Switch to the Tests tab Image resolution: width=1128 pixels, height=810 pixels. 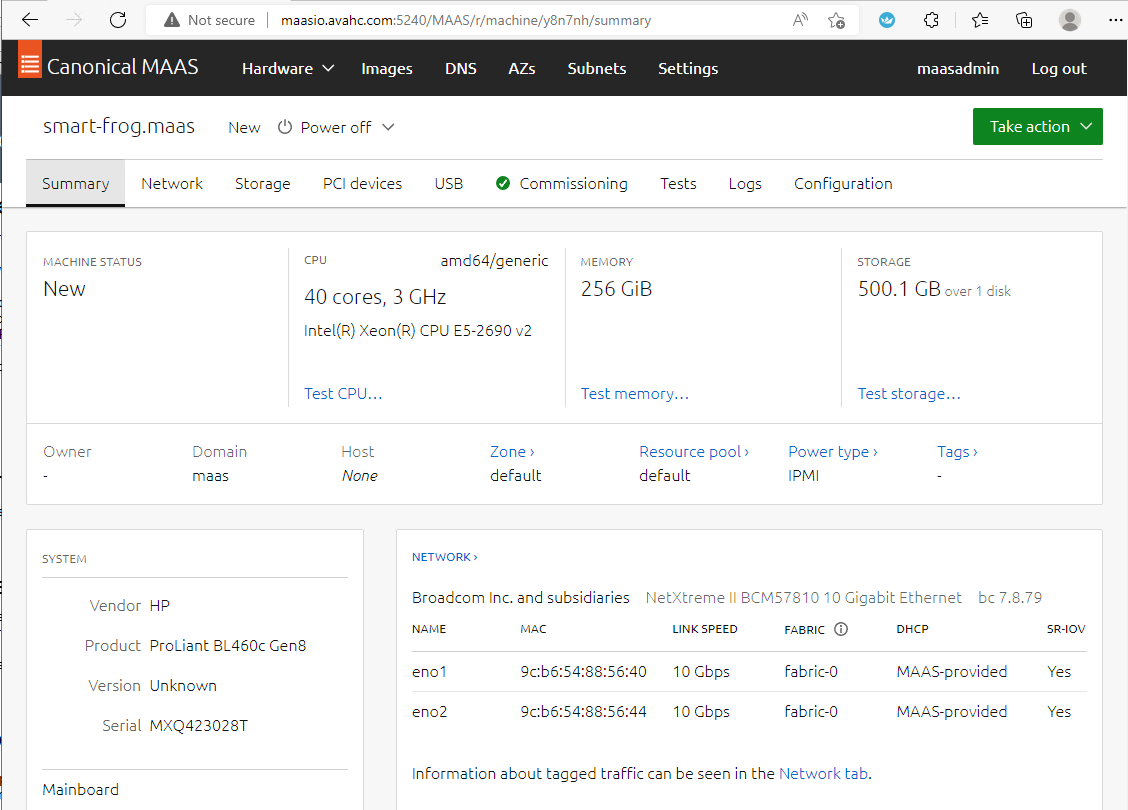[678, 183]
